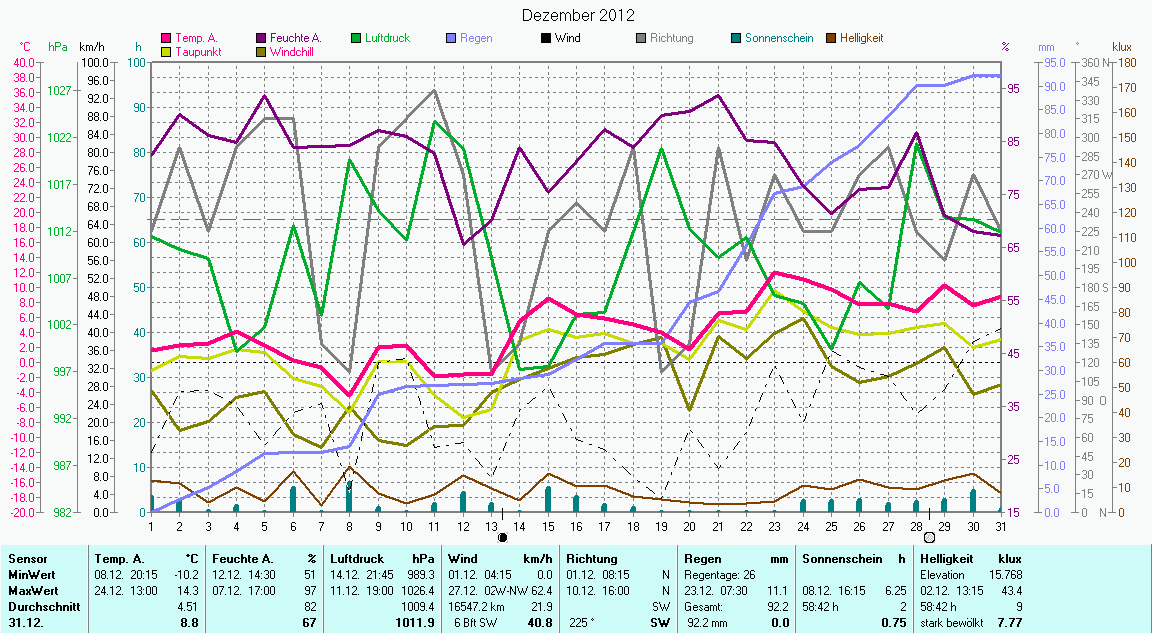1152x633 pixels.
Task: Click the Regen column header in table
Action: coord(700,559)
